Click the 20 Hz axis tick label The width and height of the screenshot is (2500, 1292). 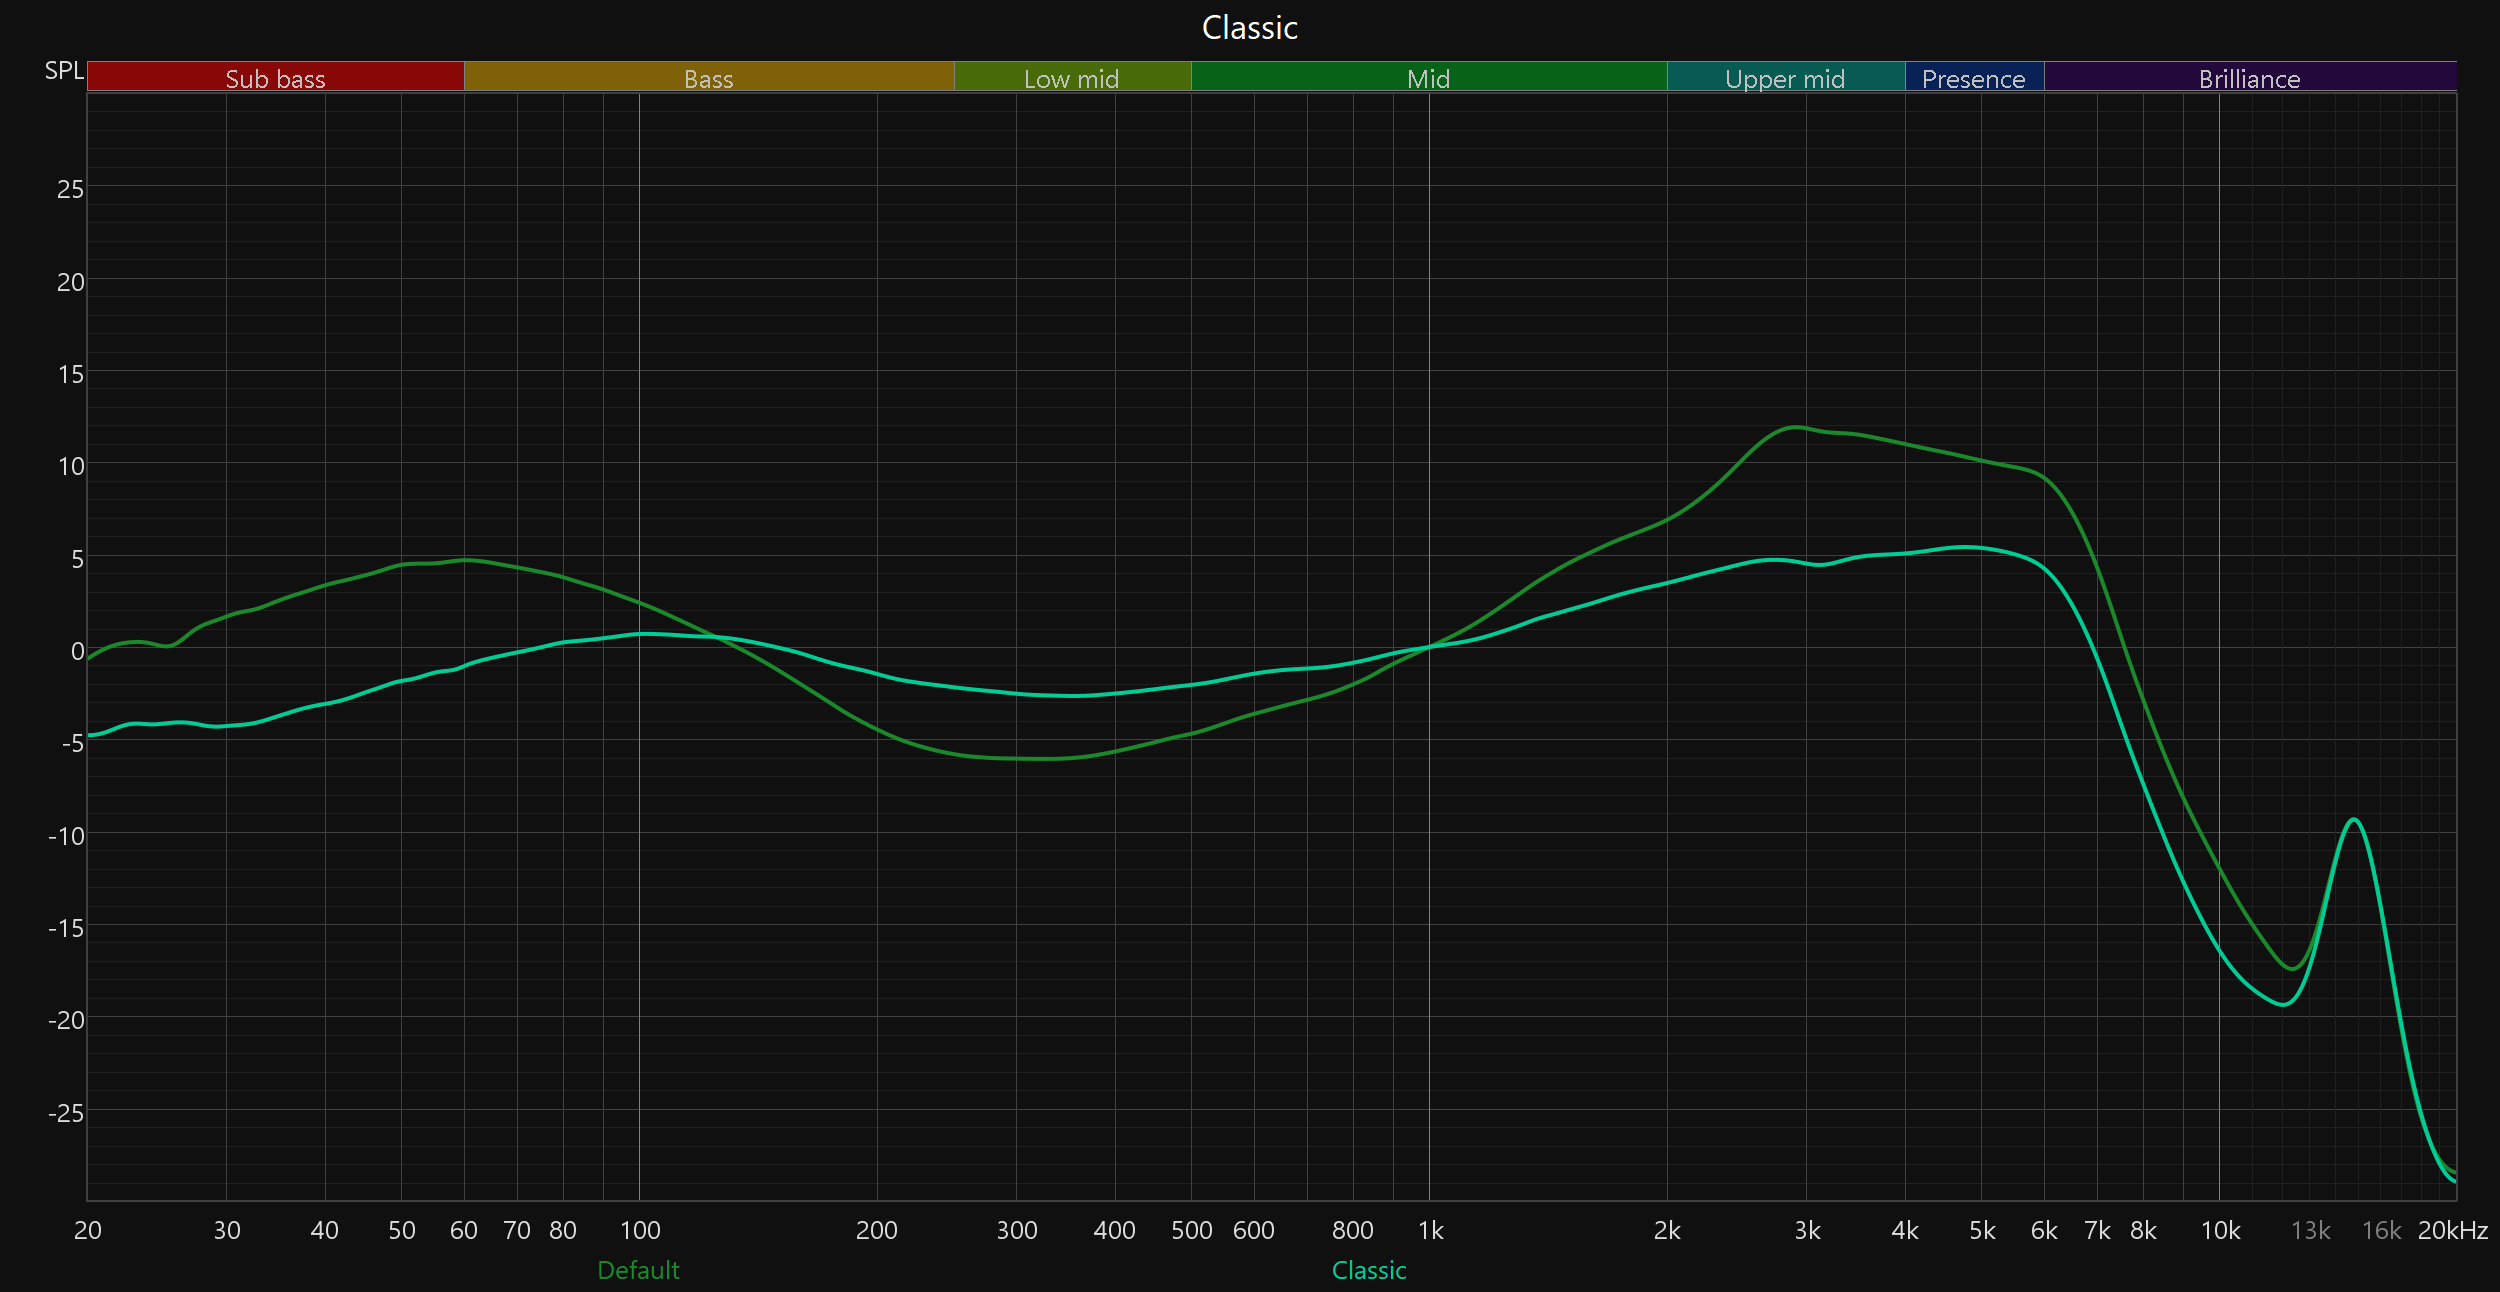88,1230
